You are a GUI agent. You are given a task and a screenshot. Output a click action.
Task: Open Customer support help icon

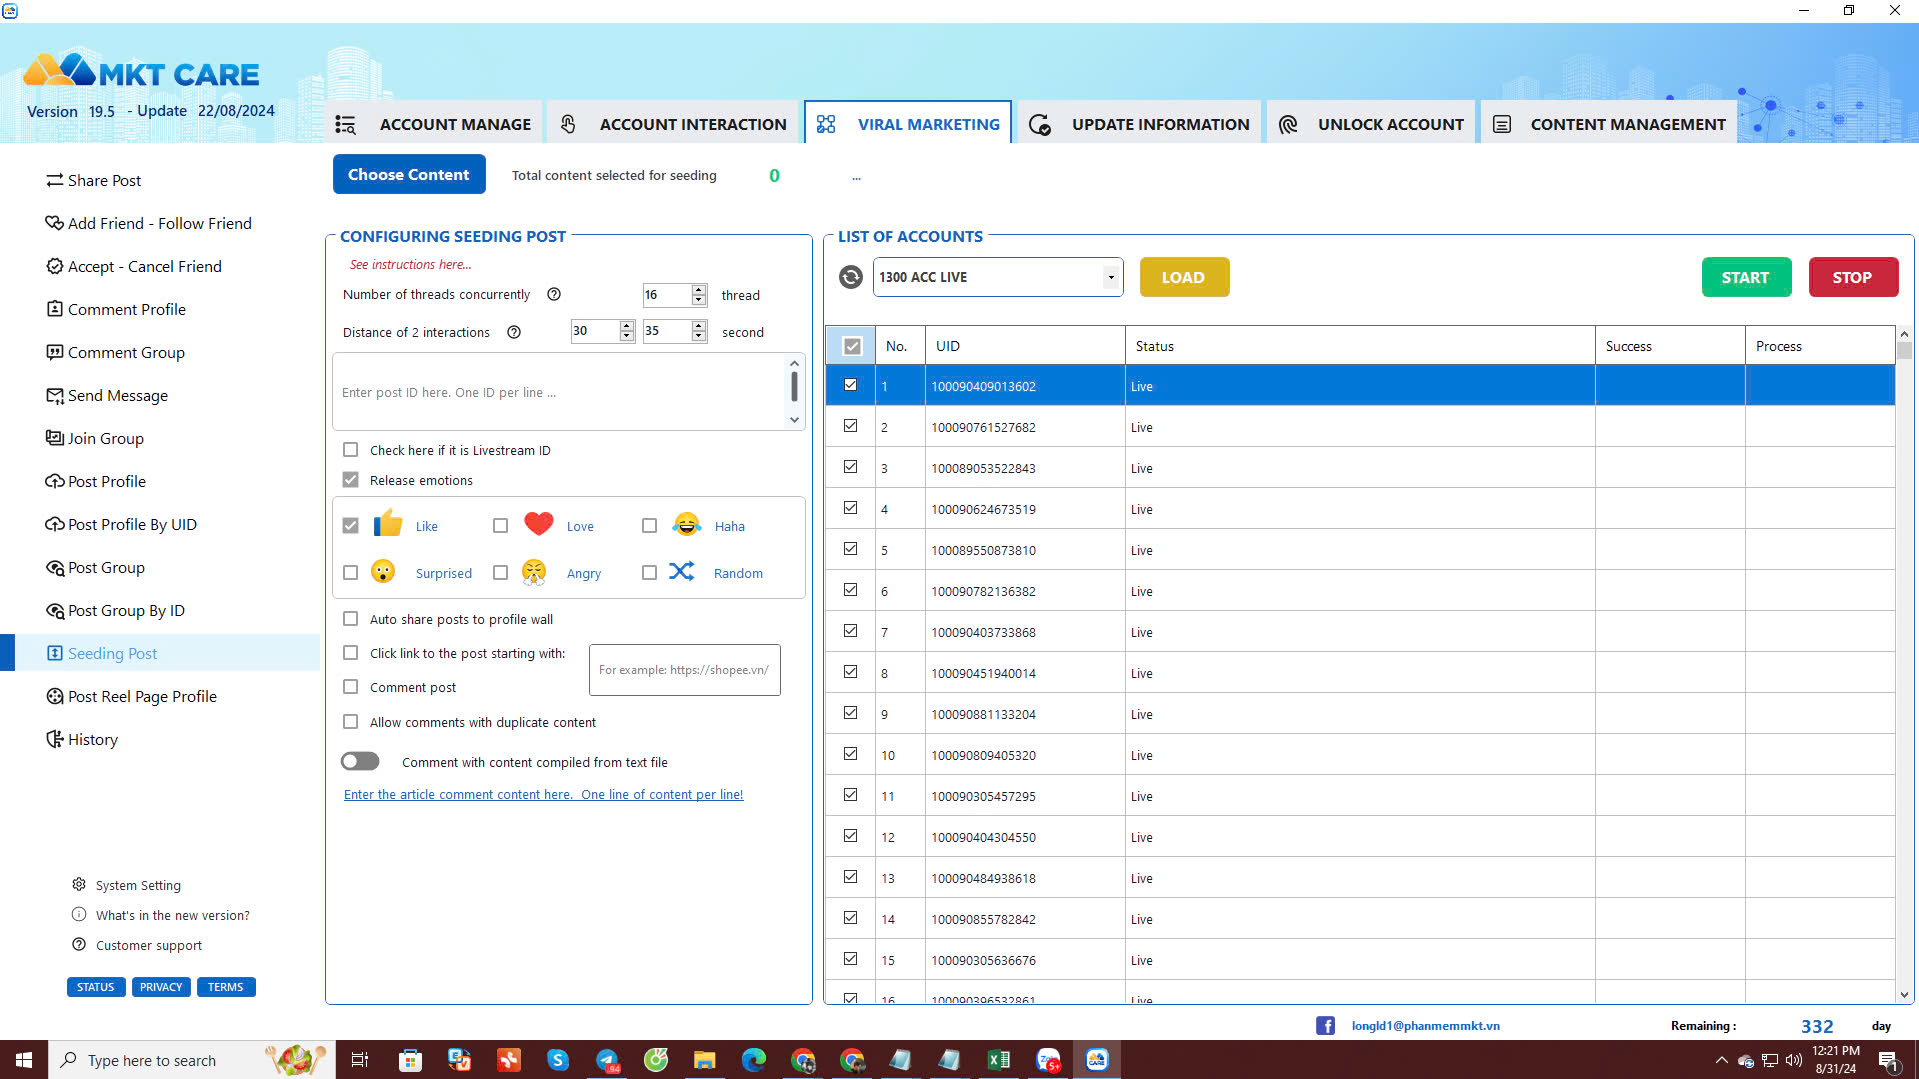[79, 944]
